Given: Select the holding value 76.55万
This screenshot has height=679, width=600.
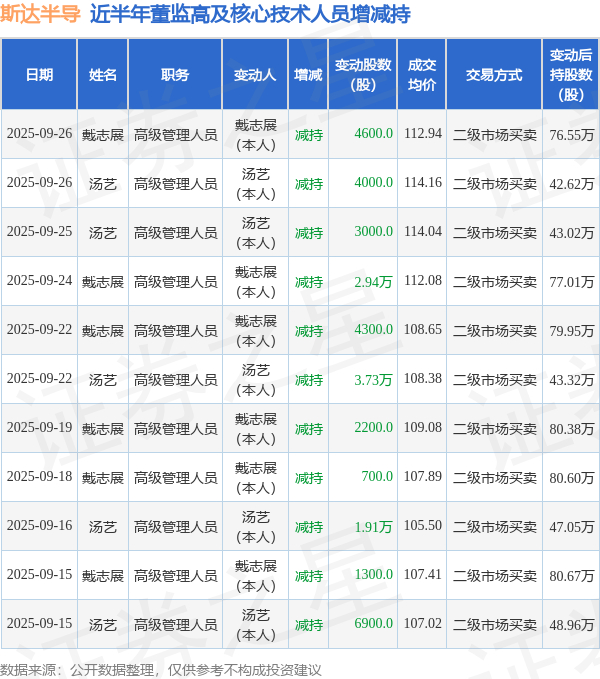Looking at the screenshot, I should (571, 135).
